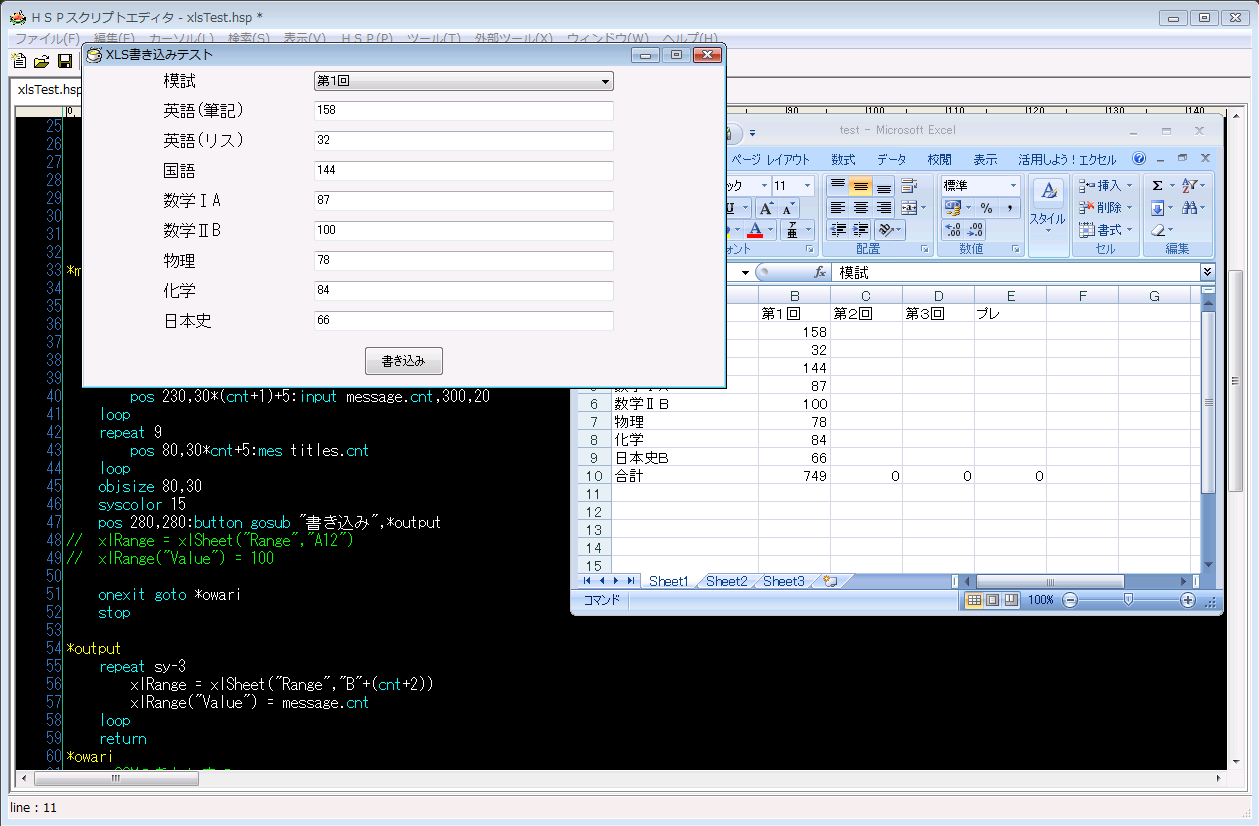Image resolution: width=1259 pixels, height=826 pixels.
Task: Click the AutoSum sigma icon in Excel
Action: pos(1157,185)
